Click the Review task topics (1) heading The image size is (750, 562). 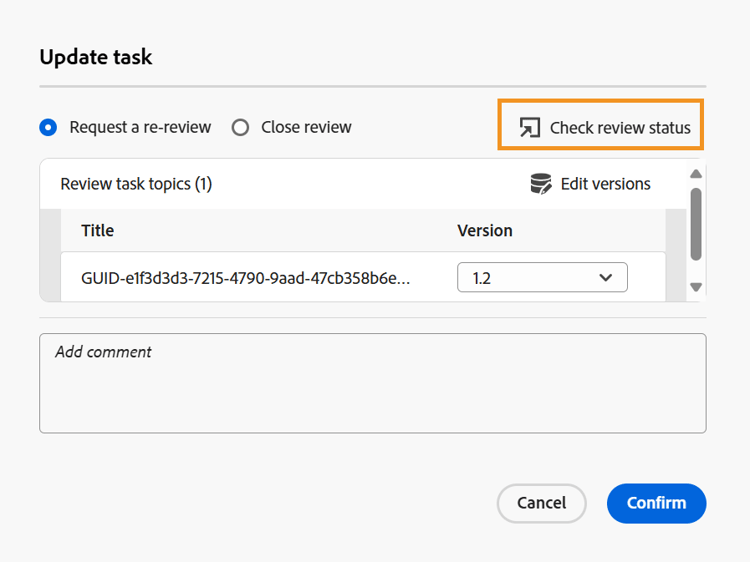click(136, 184)
